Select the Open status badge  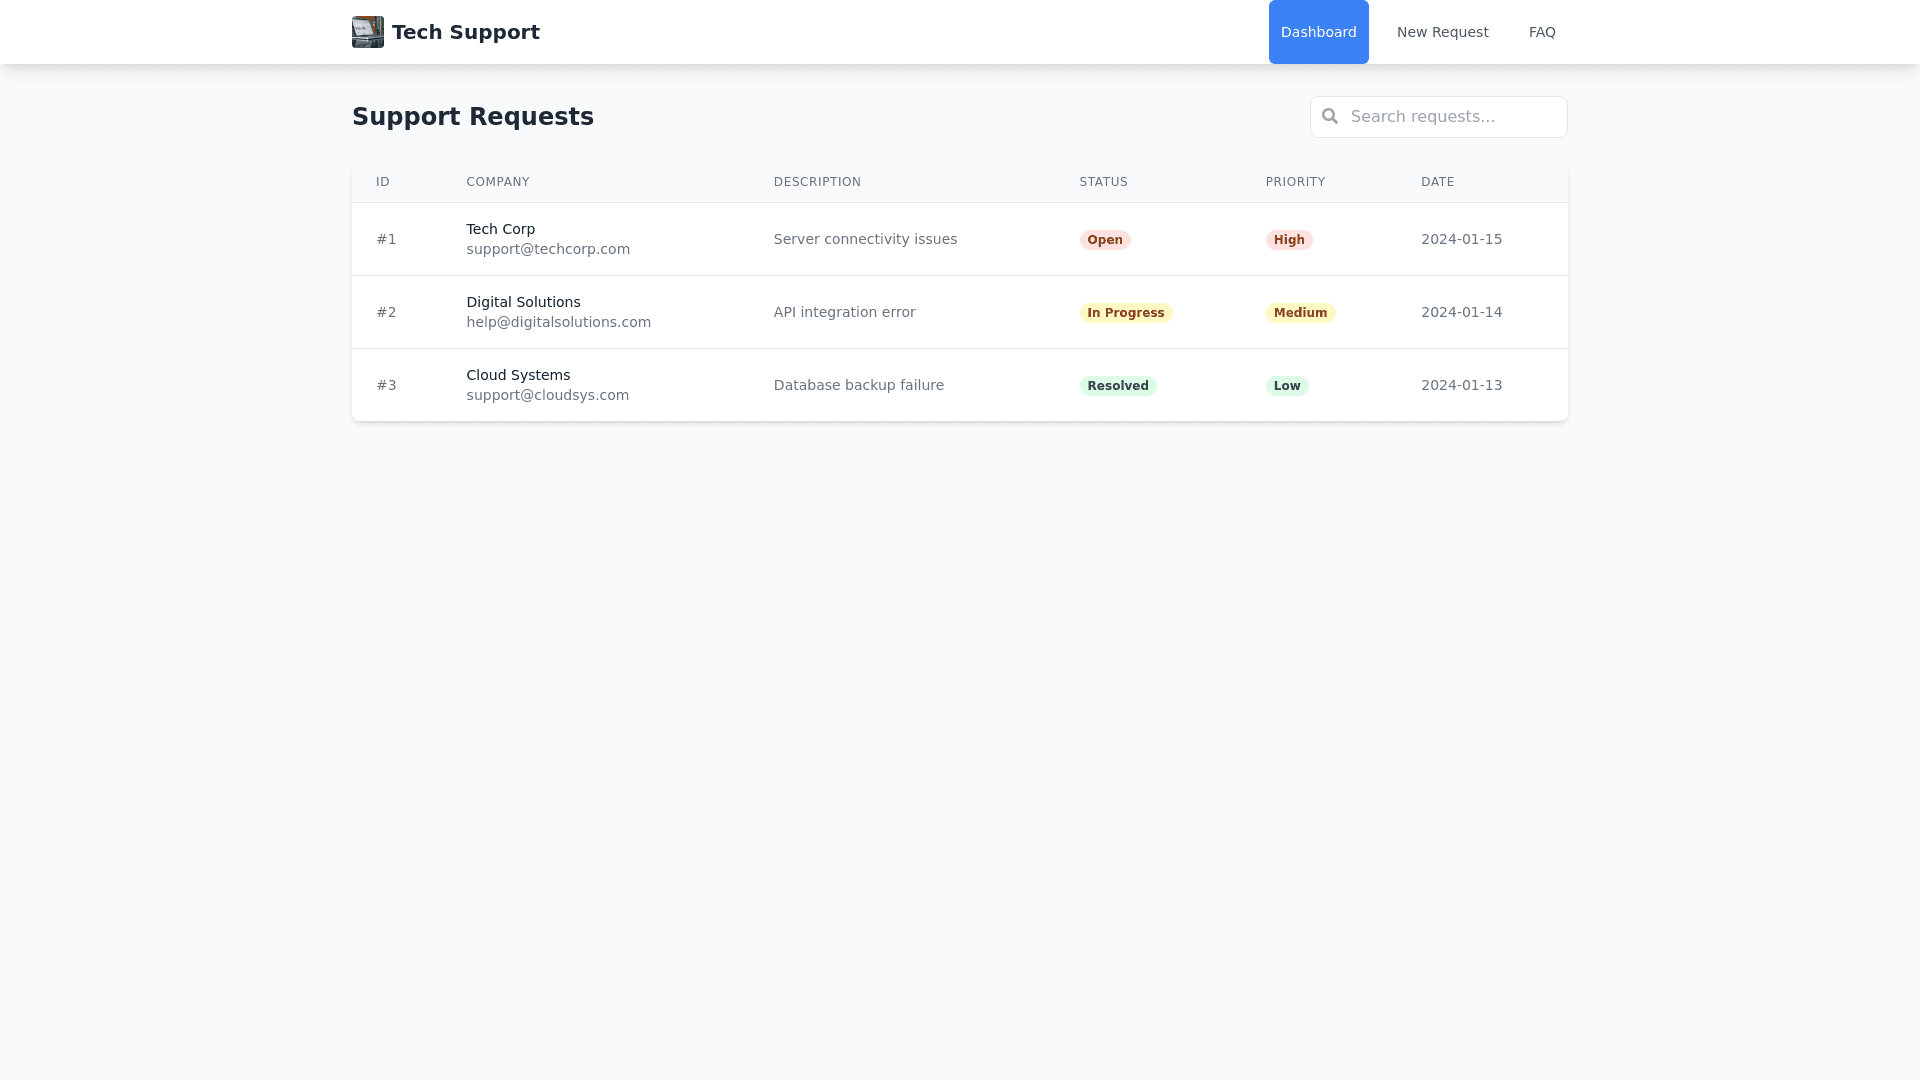tap(1104, 240)
